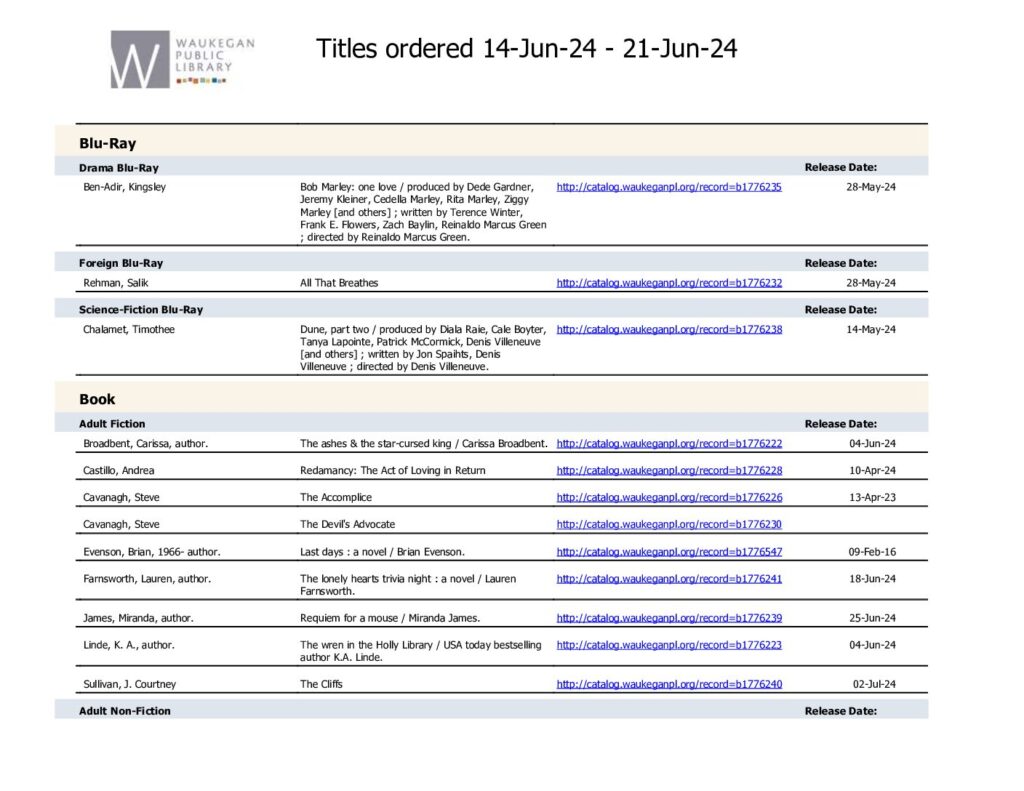
Task: Click release date 28-May-24 in Bob Marley row
Action: 871,187
